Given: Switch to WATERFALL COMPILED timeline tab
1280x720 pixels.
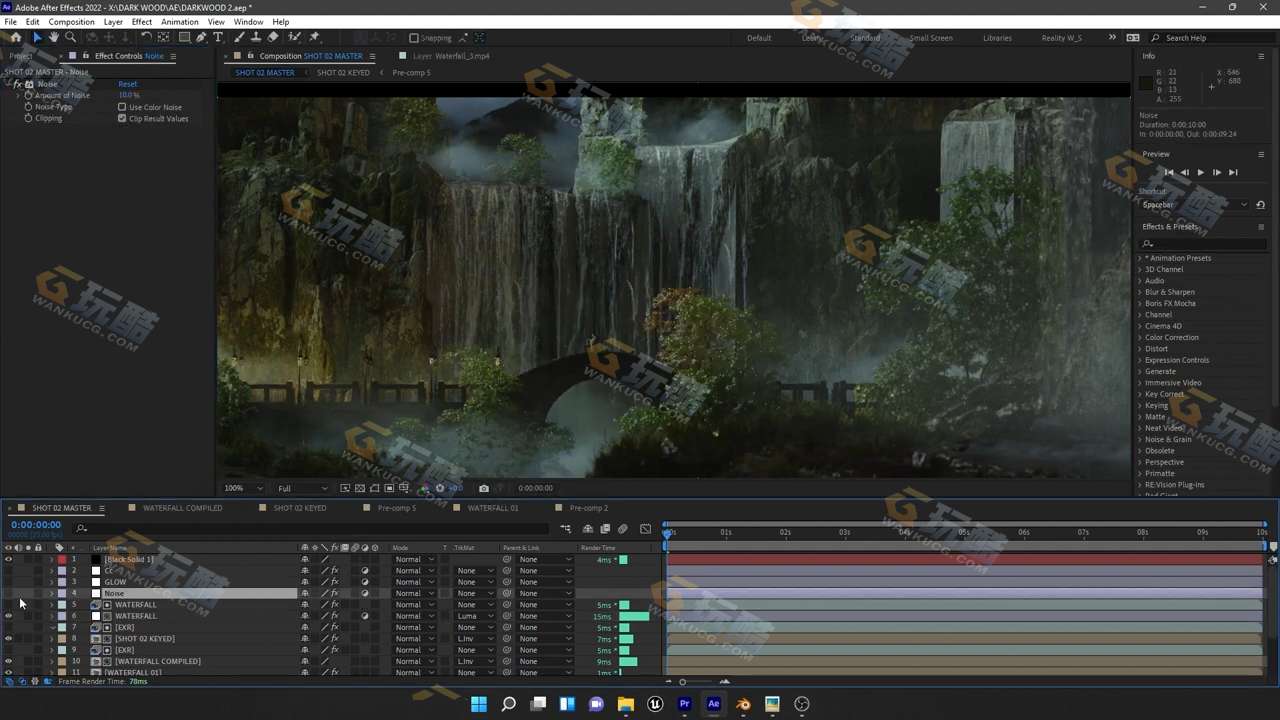Looking at the screenshot, I should point(183,508).
